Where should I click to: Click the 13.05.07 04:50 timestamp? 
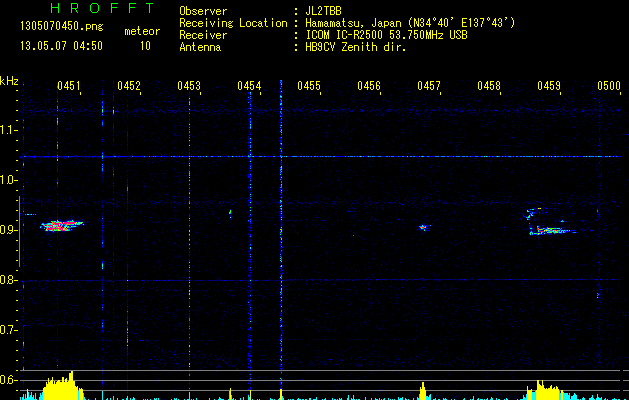click(60, 45)
